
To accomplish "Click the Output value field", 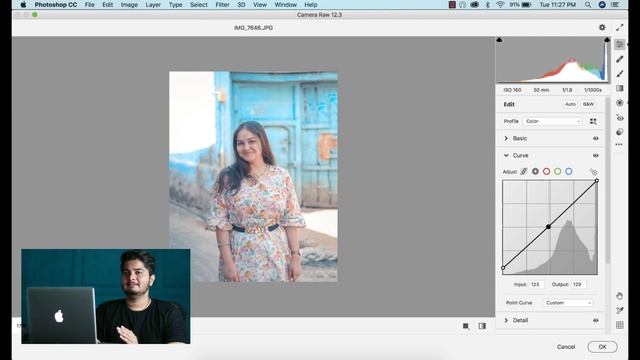I will click(579, 284).
